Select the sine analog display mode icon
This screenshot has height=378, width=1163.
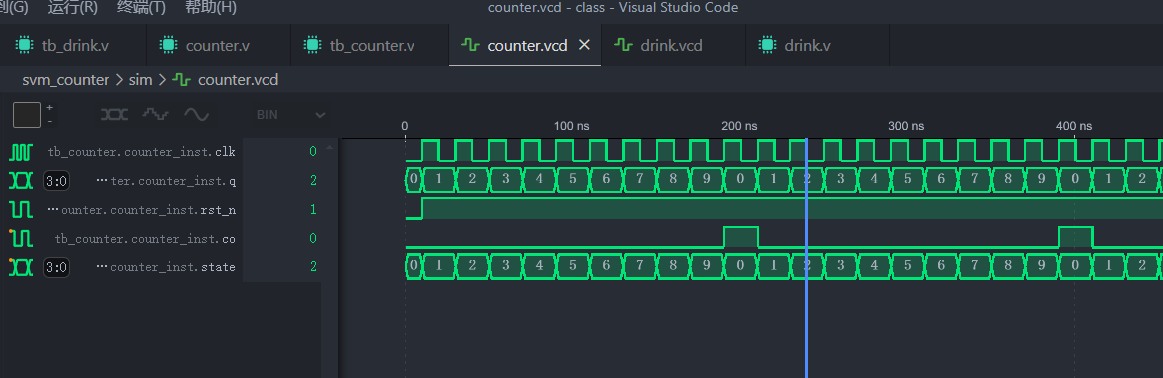(x=197, y=115)
